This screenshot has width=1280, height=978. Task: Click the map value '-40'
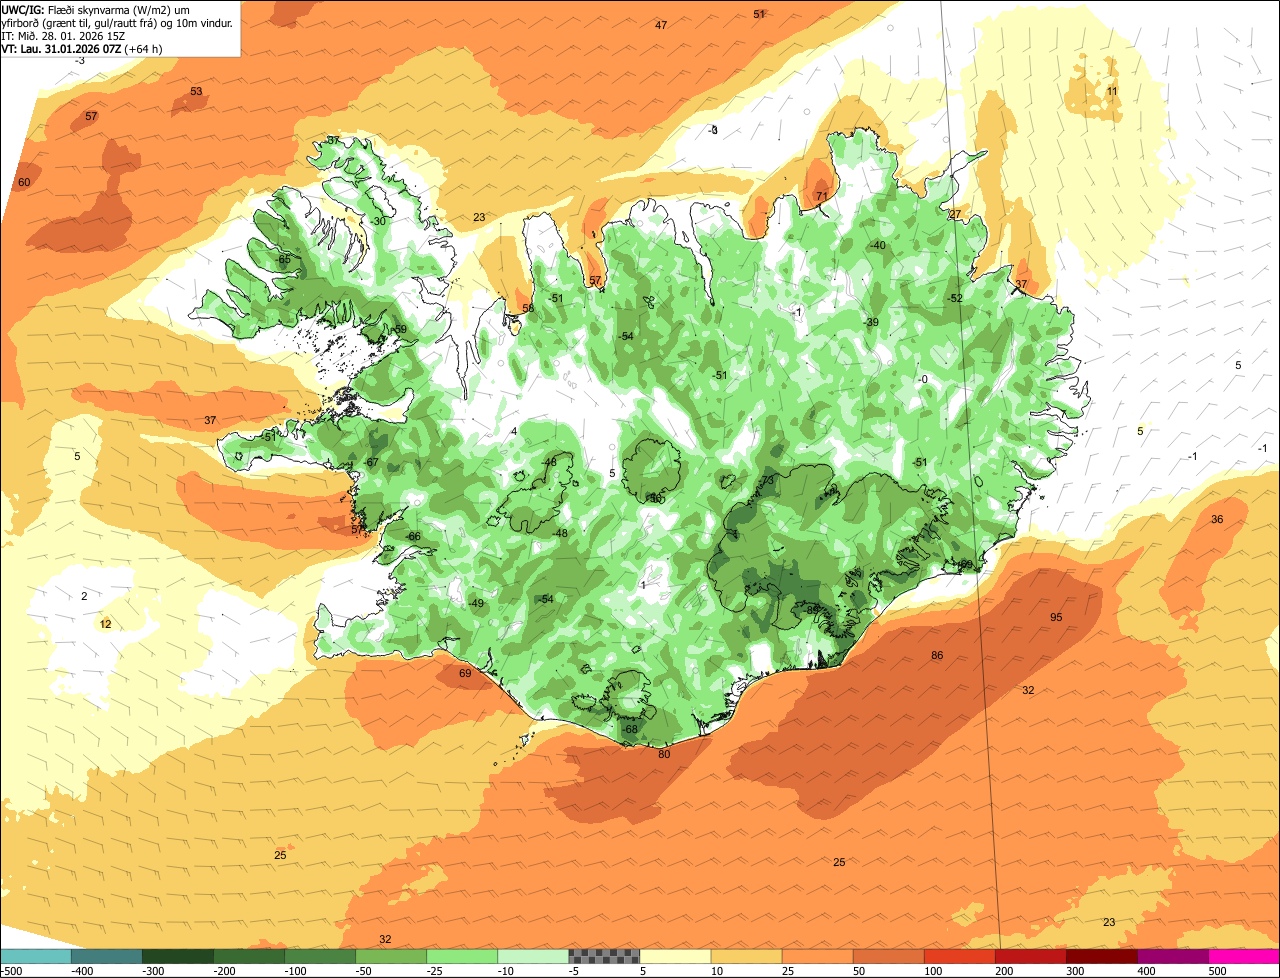pos(878,246)
